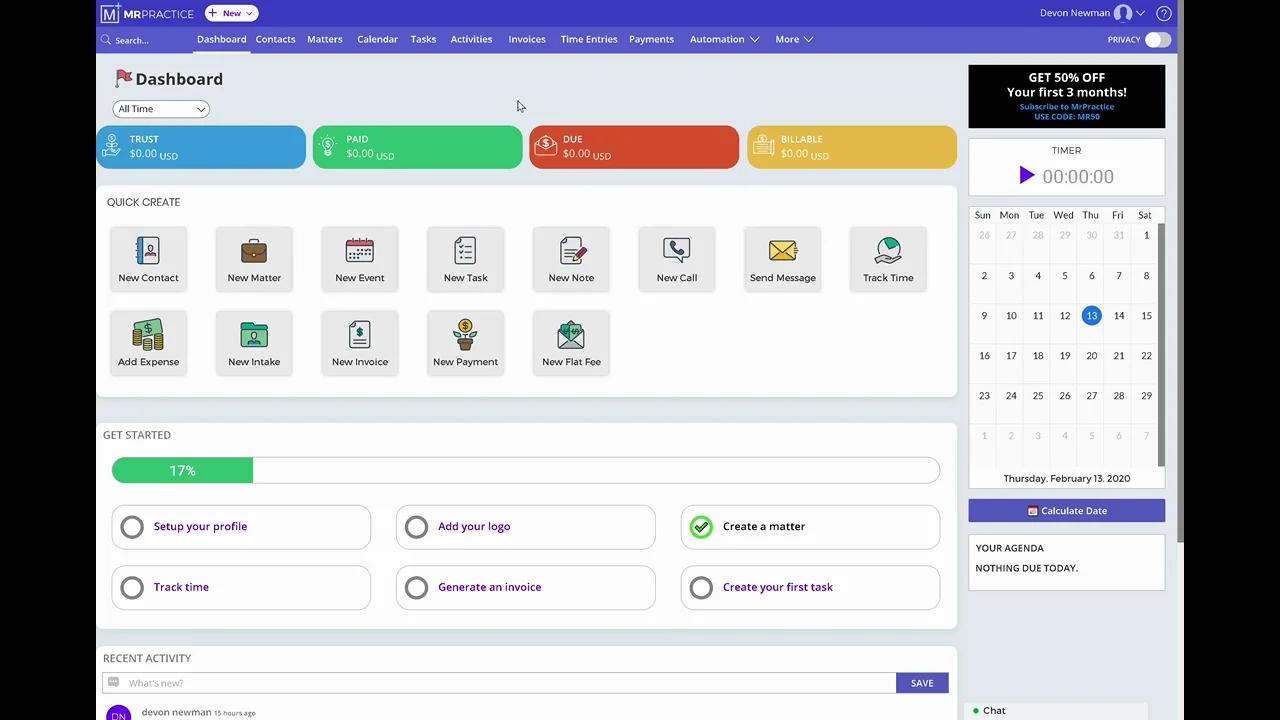
Task: Click the Save button for recent activity
Action: tap(922, 683)
